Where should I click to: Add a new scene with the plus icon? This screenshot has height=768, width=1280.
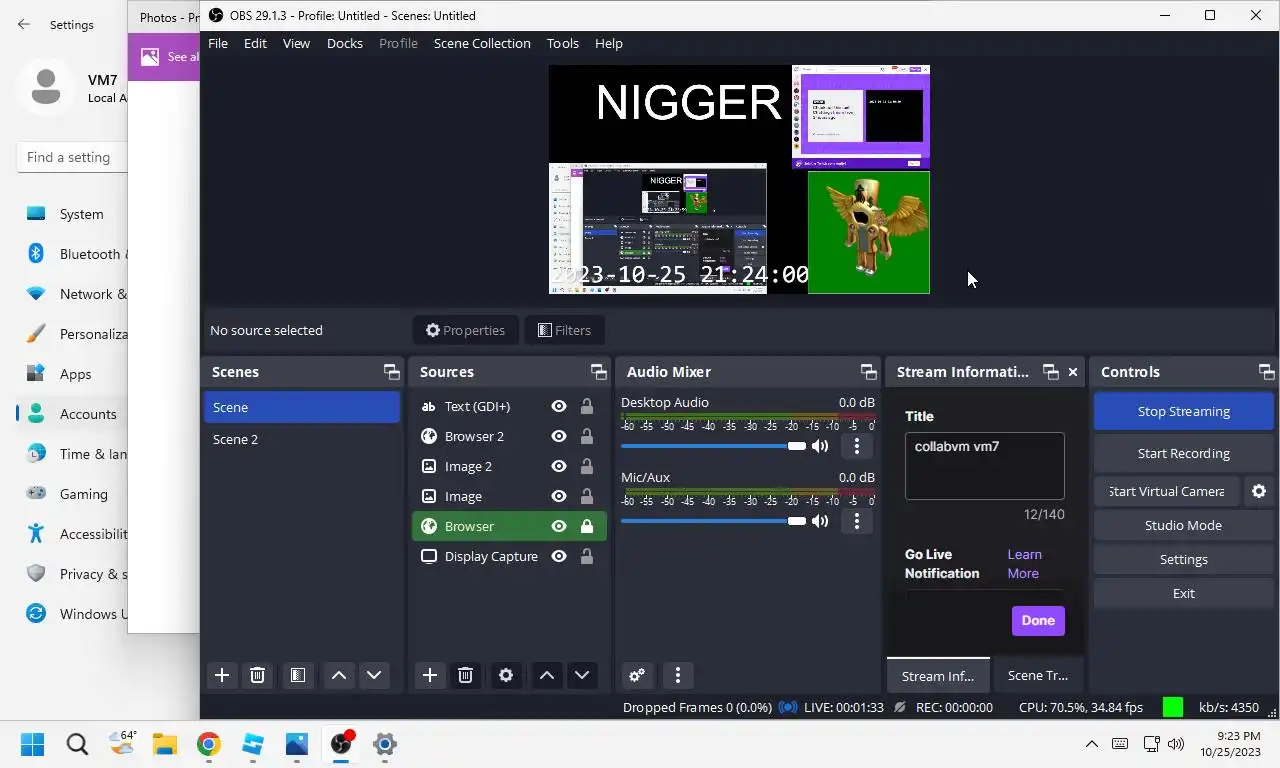click(x=222, y=675)
